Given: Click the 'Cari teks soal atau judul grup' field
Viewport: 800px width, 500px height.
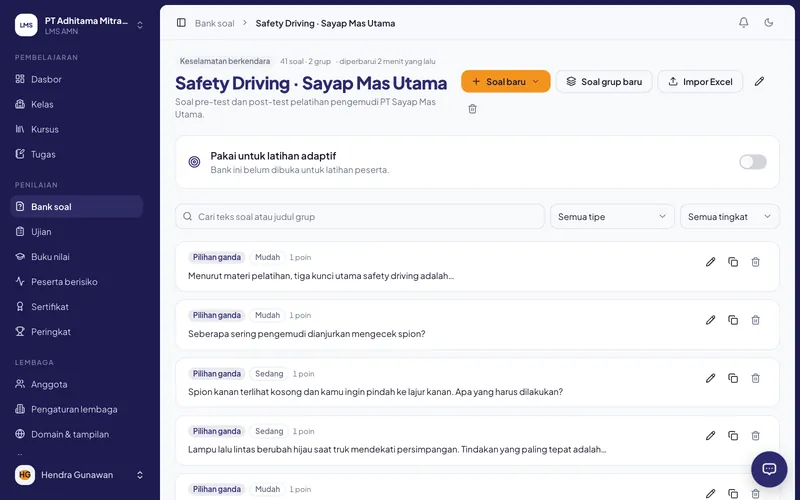Looking at the screenshot, I should tap(360, 216).
